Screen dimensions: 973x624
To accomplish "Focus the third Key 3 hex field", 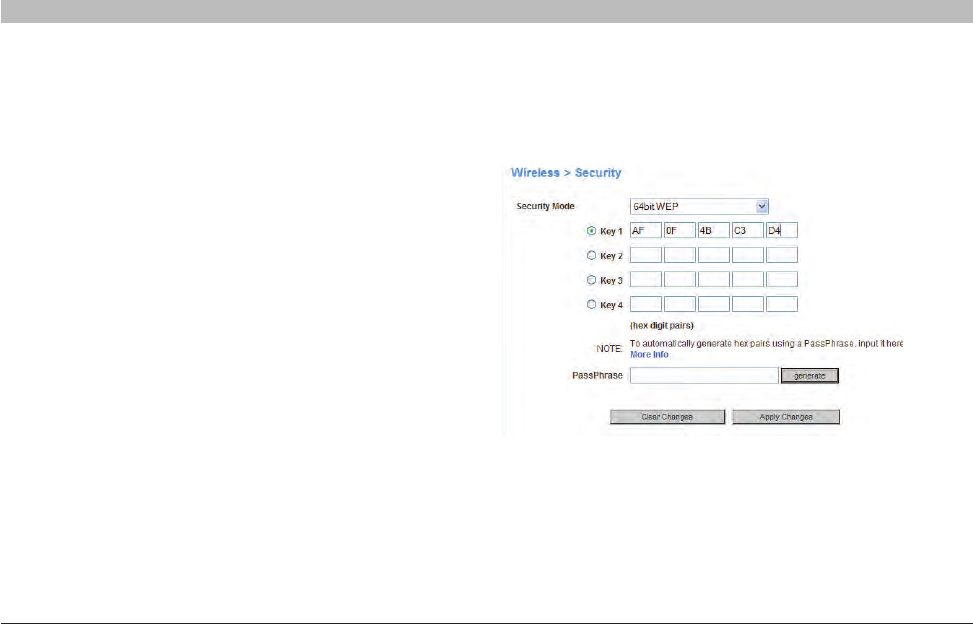I will click(714, 280).
